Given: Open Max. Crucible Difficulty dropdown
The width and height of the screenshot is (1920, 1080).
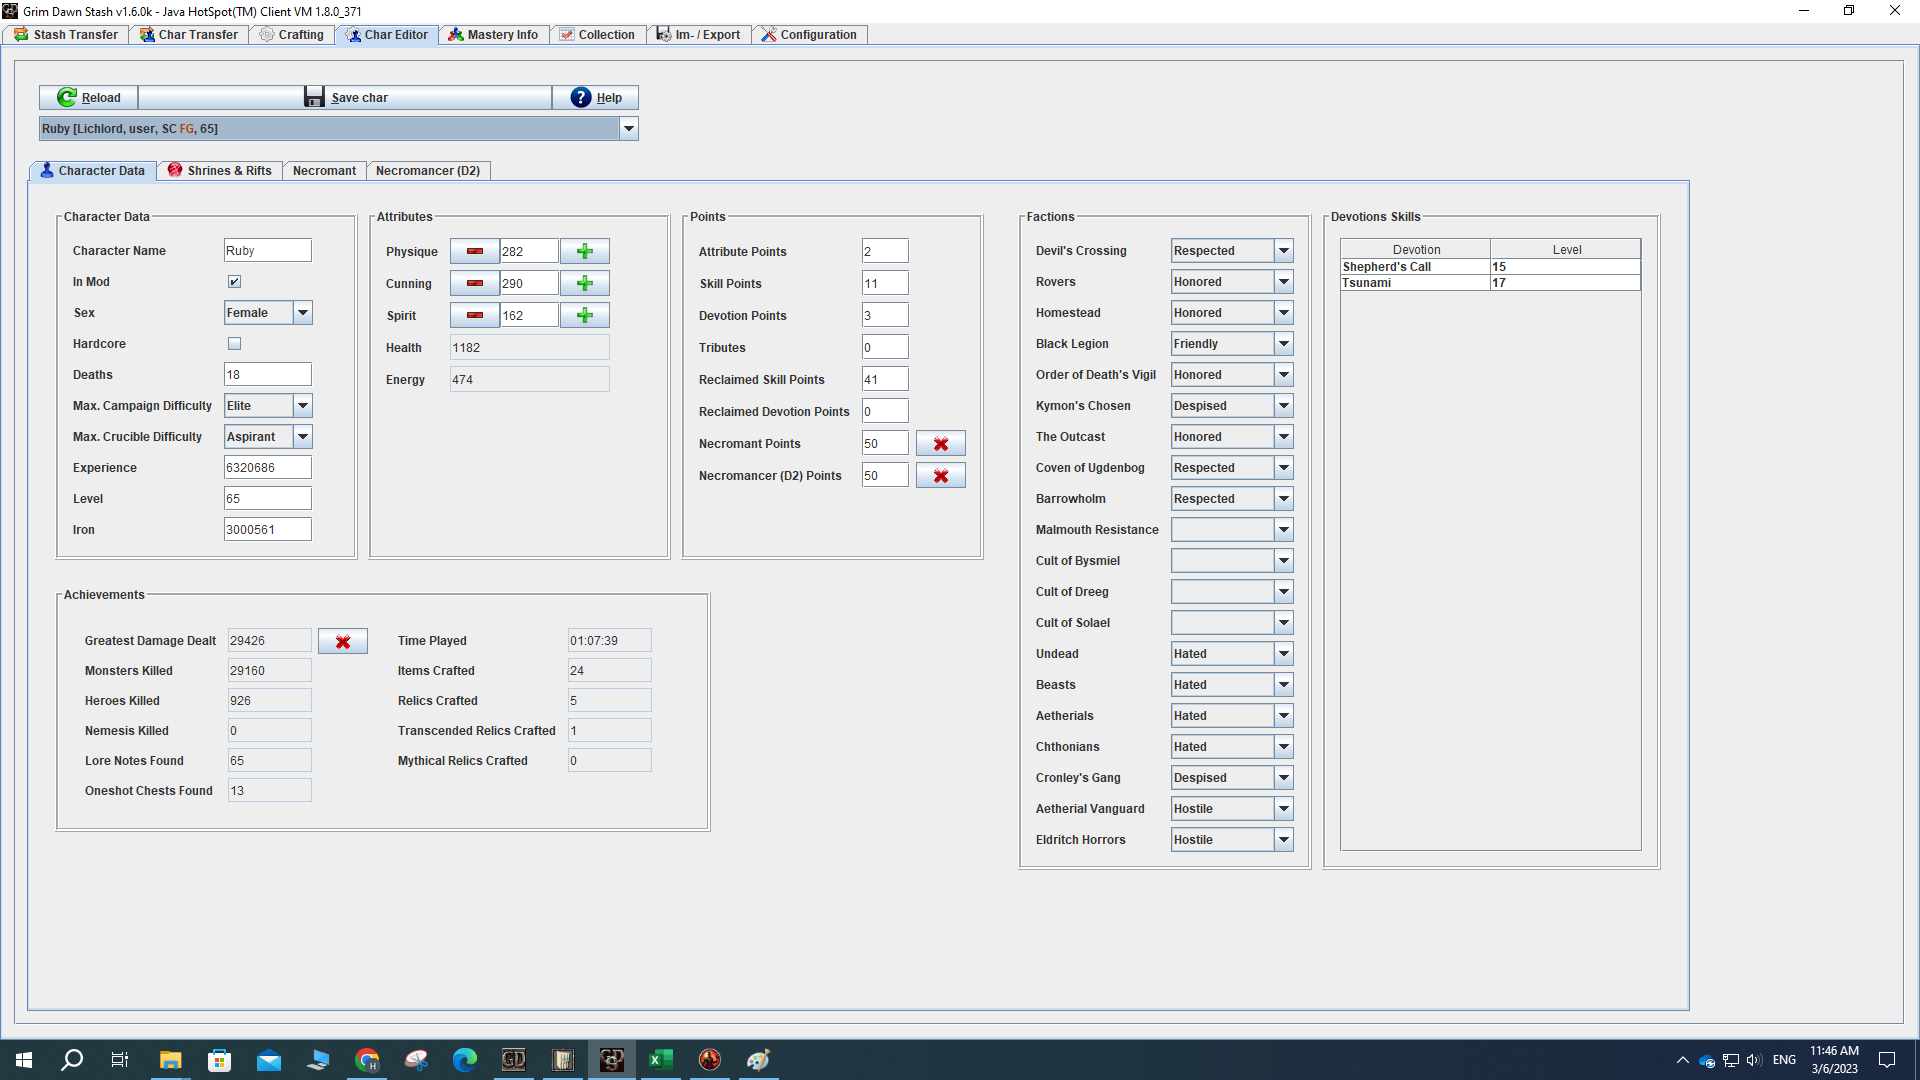Looking at the screenshot, I should point(302,437).
